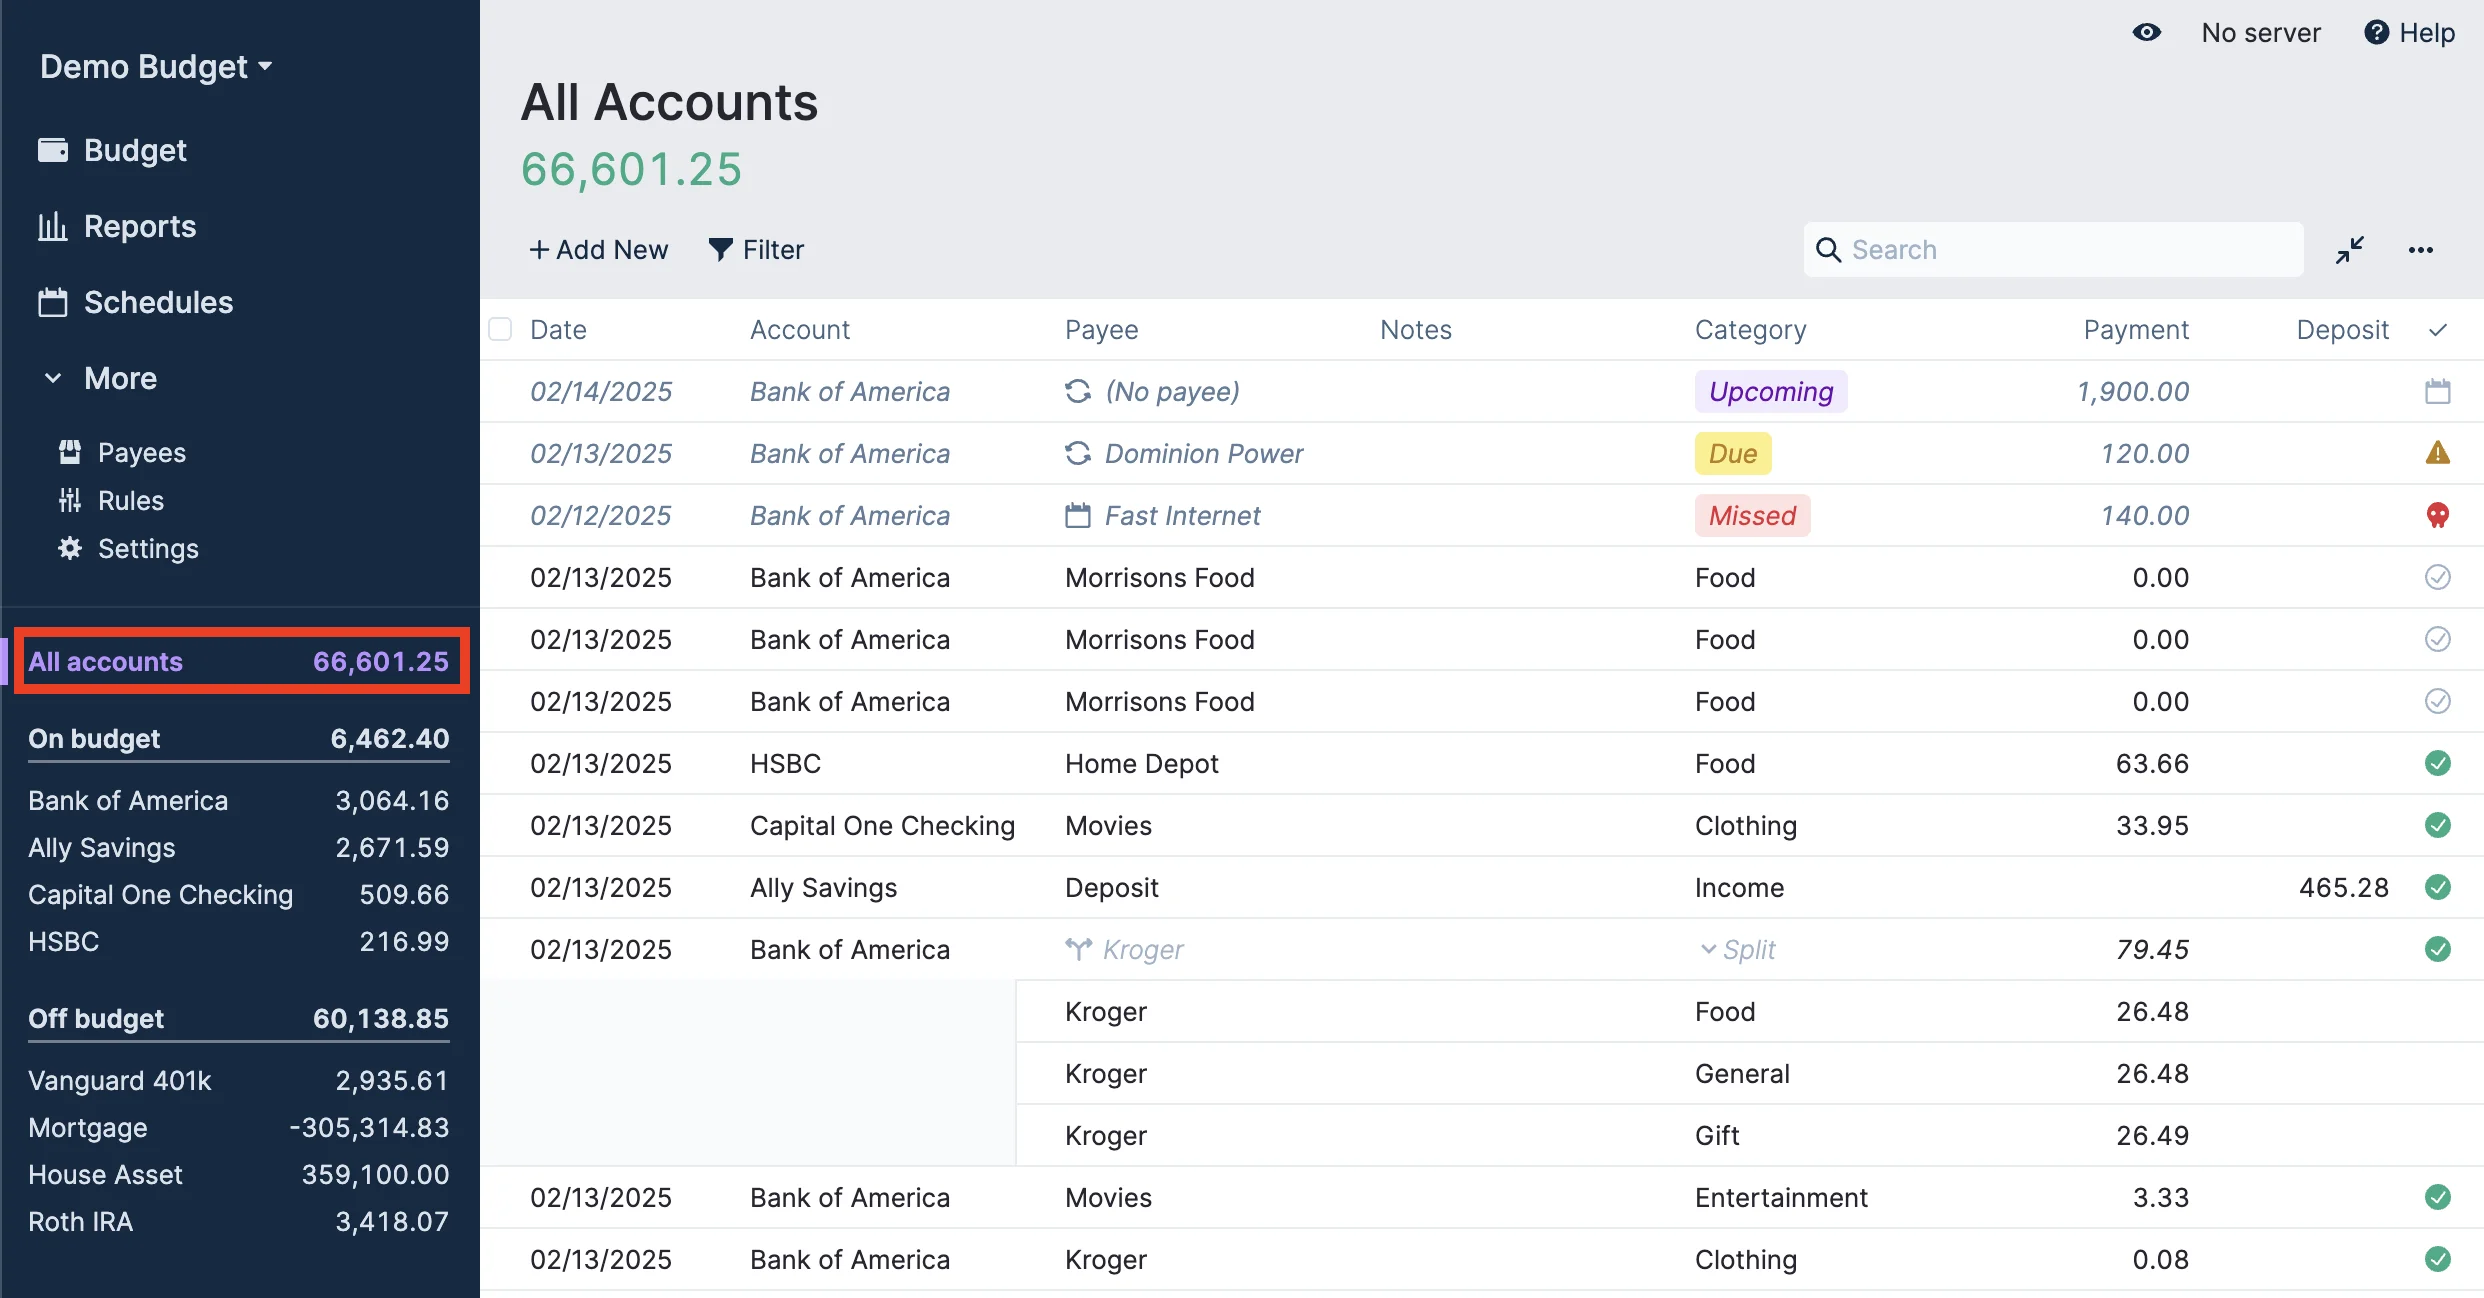2484x1298 pixels.
Task: Click the Filter button
Action: pos(756,250)
